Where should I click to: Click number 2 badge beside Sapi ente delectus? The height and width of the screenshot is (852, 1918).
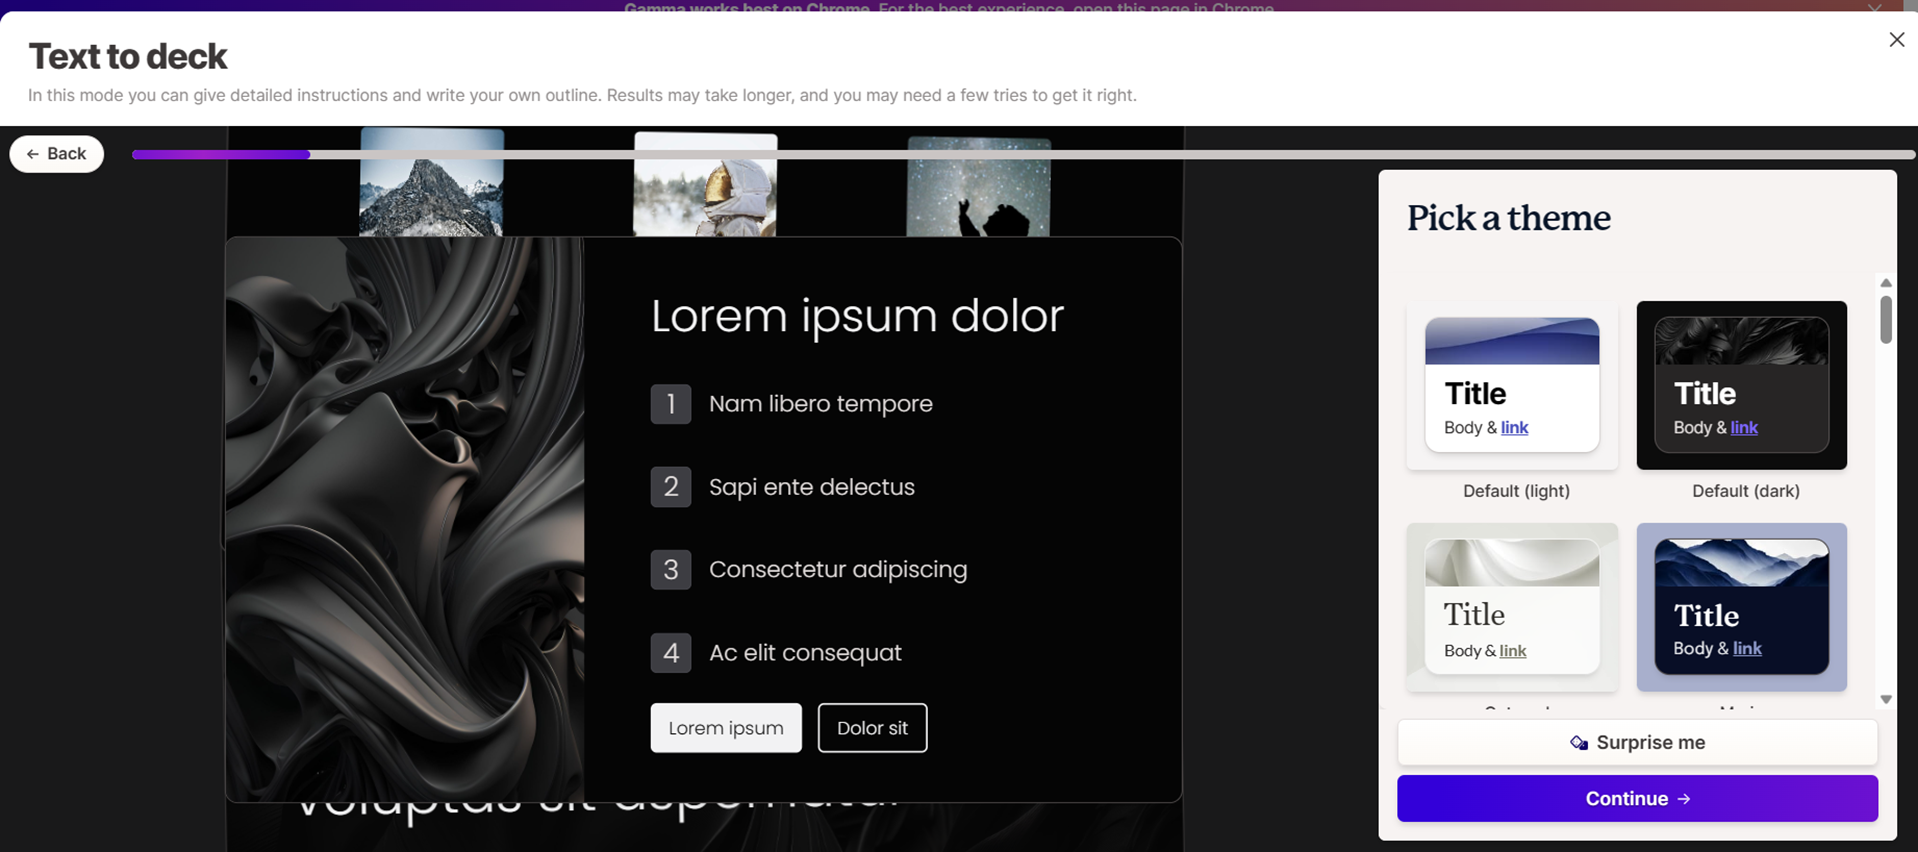click(671, 487)
